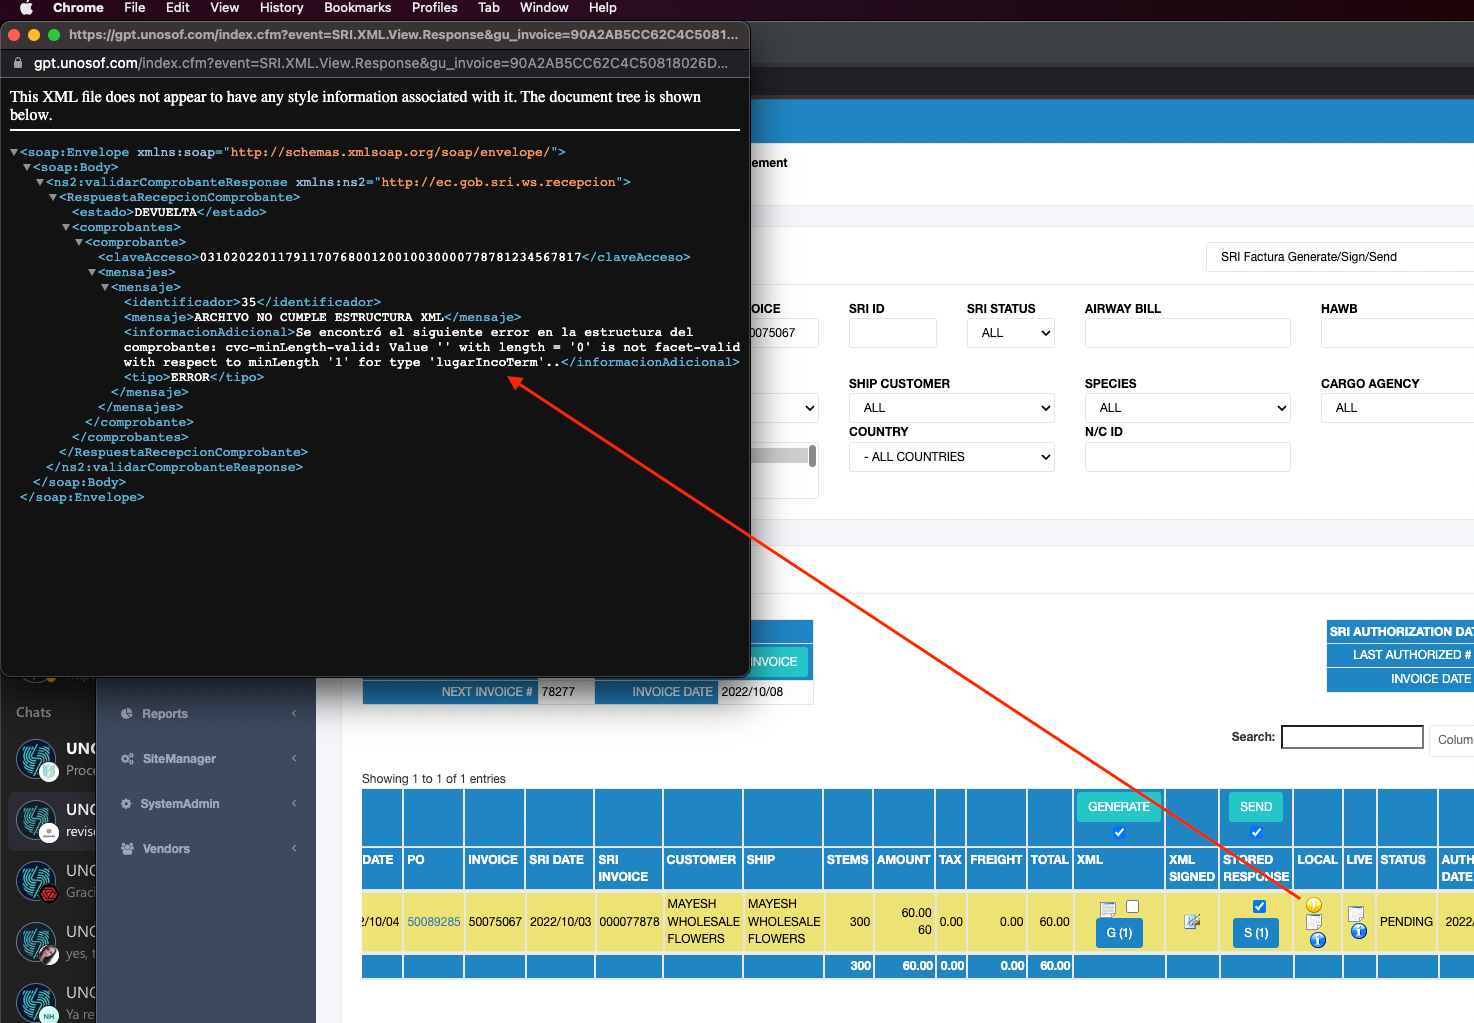Open the Bookmarks menu in menu bar
The image size is (1474, 1023).
(x=357, y=8)
